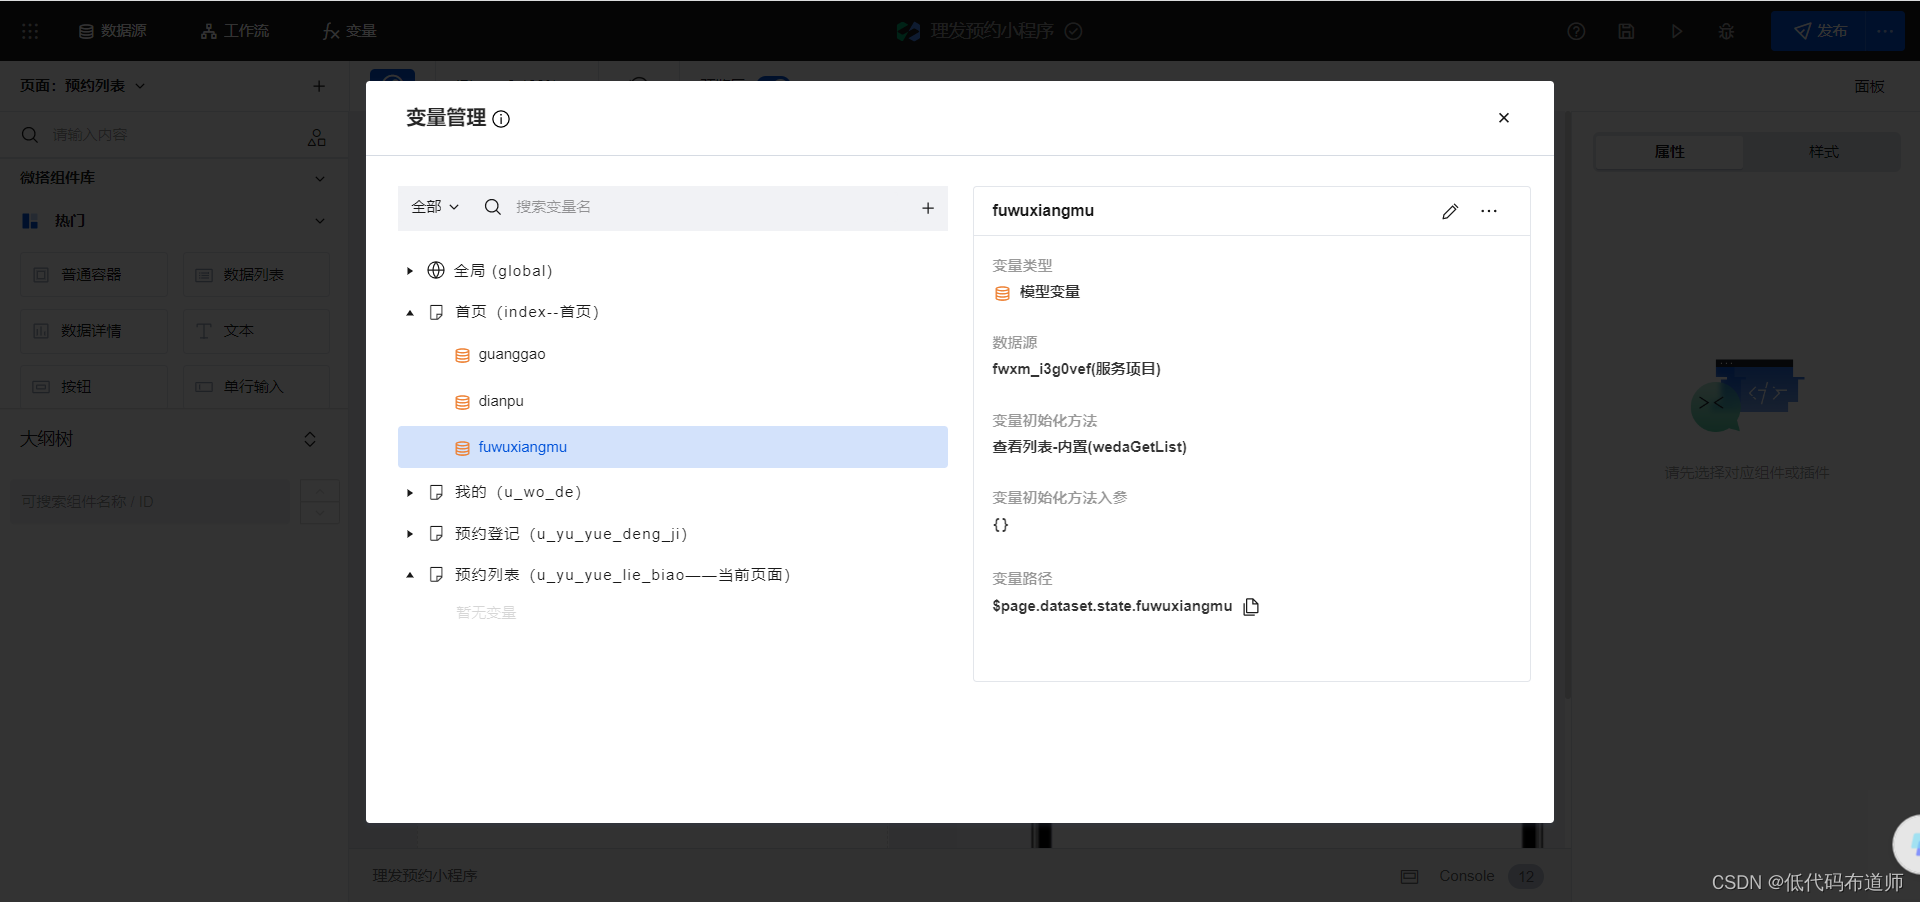This screenshot has height=902, width=1920.
Task: Click the 模型变量 type icon
Action: (x=1002, y=293)
